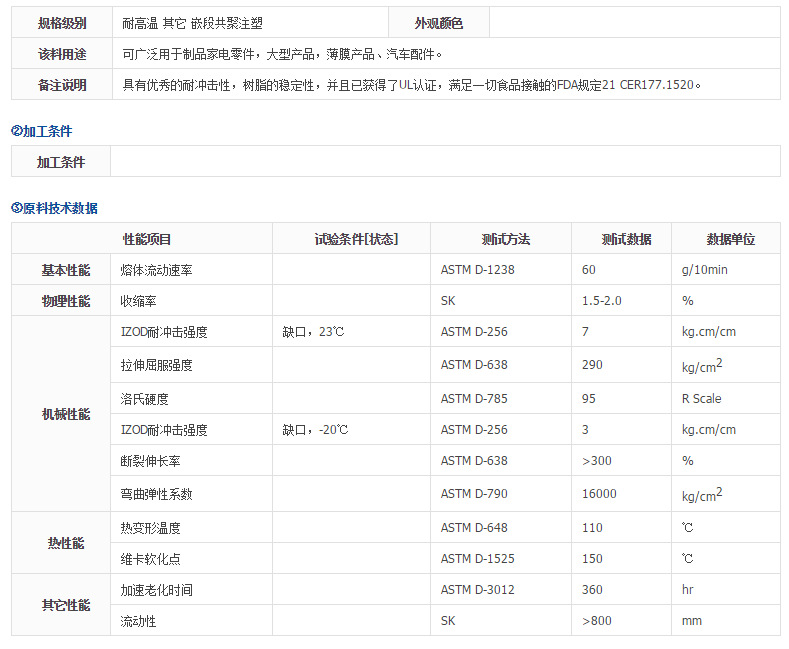Image resolution: width=789 pixels, height=649 pixels.
Task: Click the 测试方法 column header
Action: click(x=501, y=239)
